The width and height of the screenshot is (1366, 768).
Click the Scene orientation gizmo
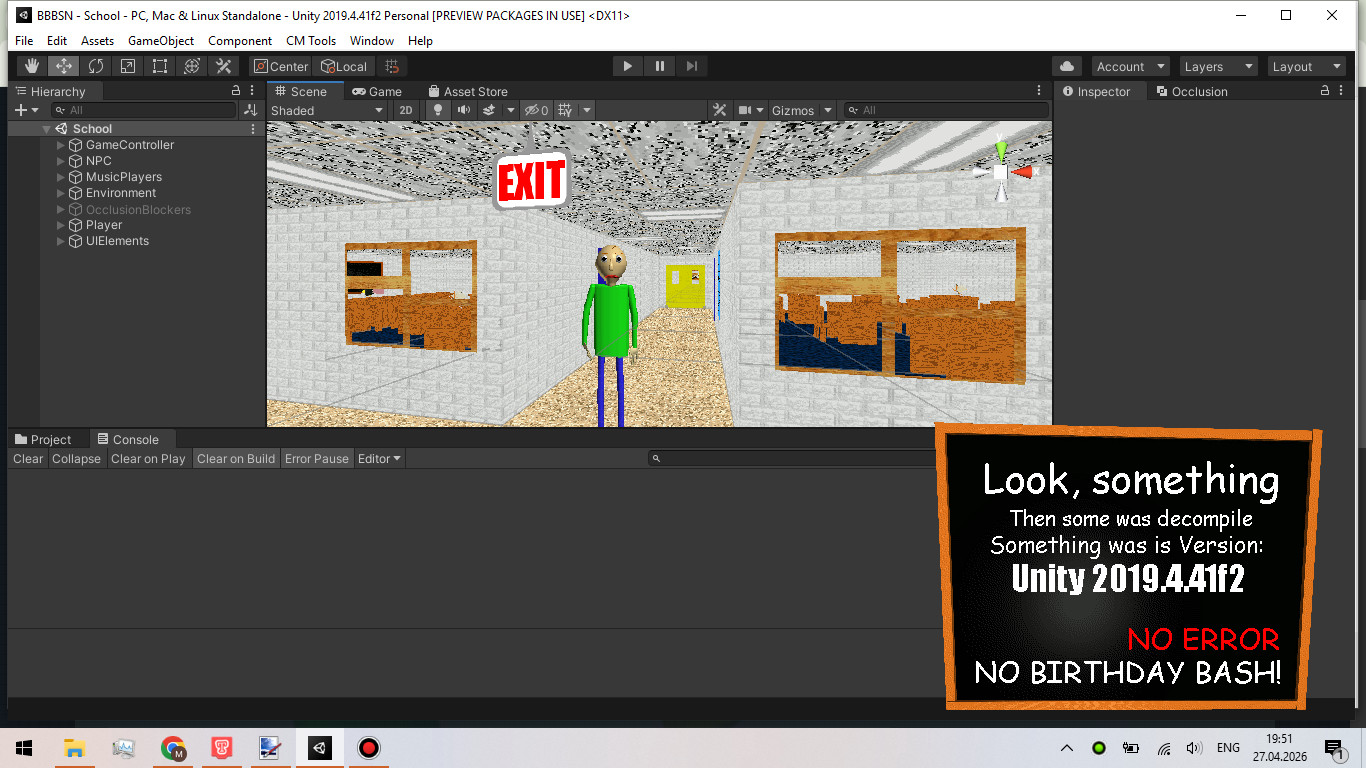(x=1001, y=171)
